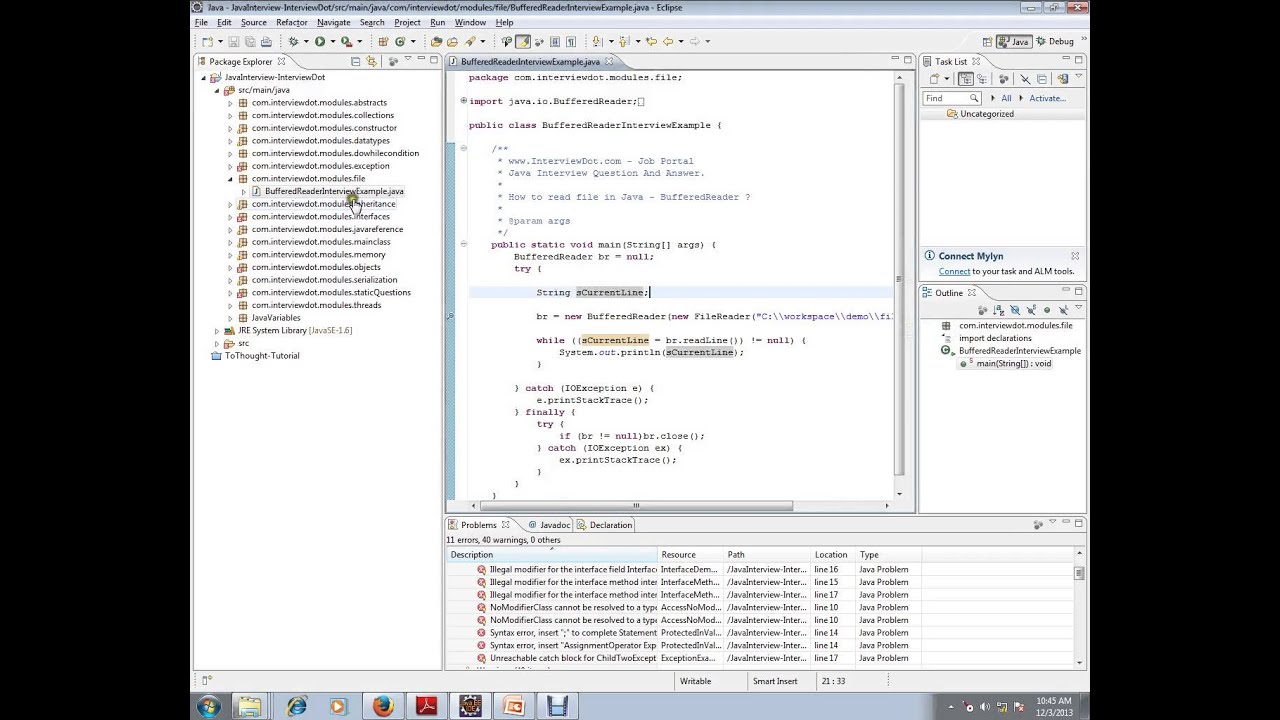
Task: Open the Navigate menu
Action: tap(334, 22)
